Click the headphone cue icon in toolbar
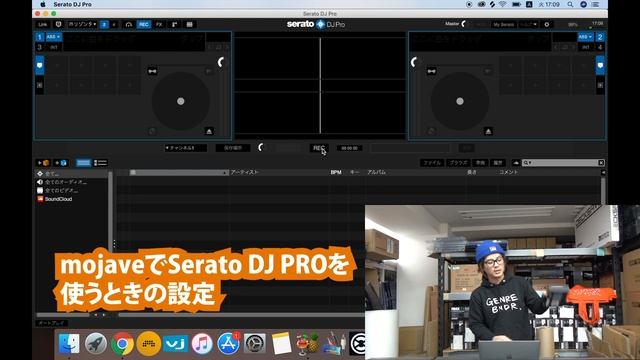 (129, 24)
